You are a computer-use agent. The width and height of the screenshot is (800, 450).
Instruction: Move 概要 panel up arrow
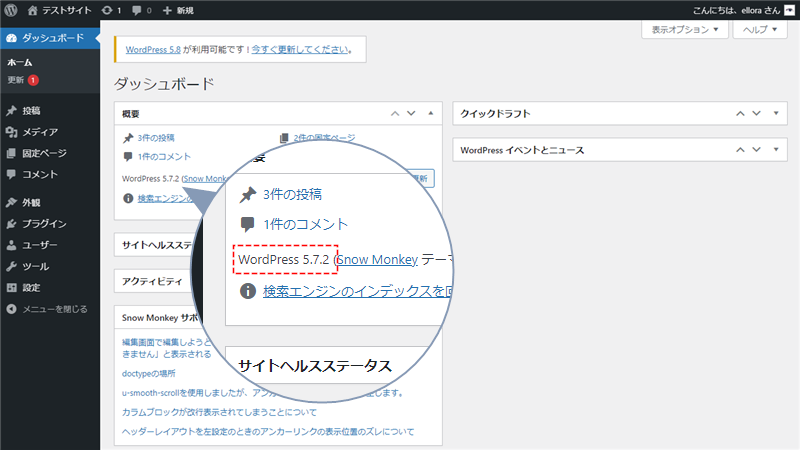[395, 113]
